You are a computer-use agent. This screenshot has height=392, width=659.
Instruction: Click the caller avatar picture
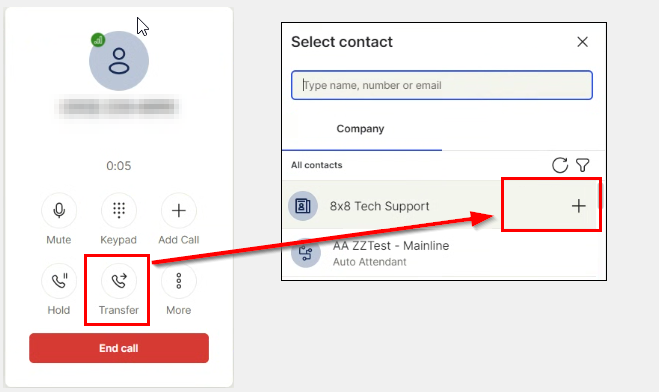119,61
